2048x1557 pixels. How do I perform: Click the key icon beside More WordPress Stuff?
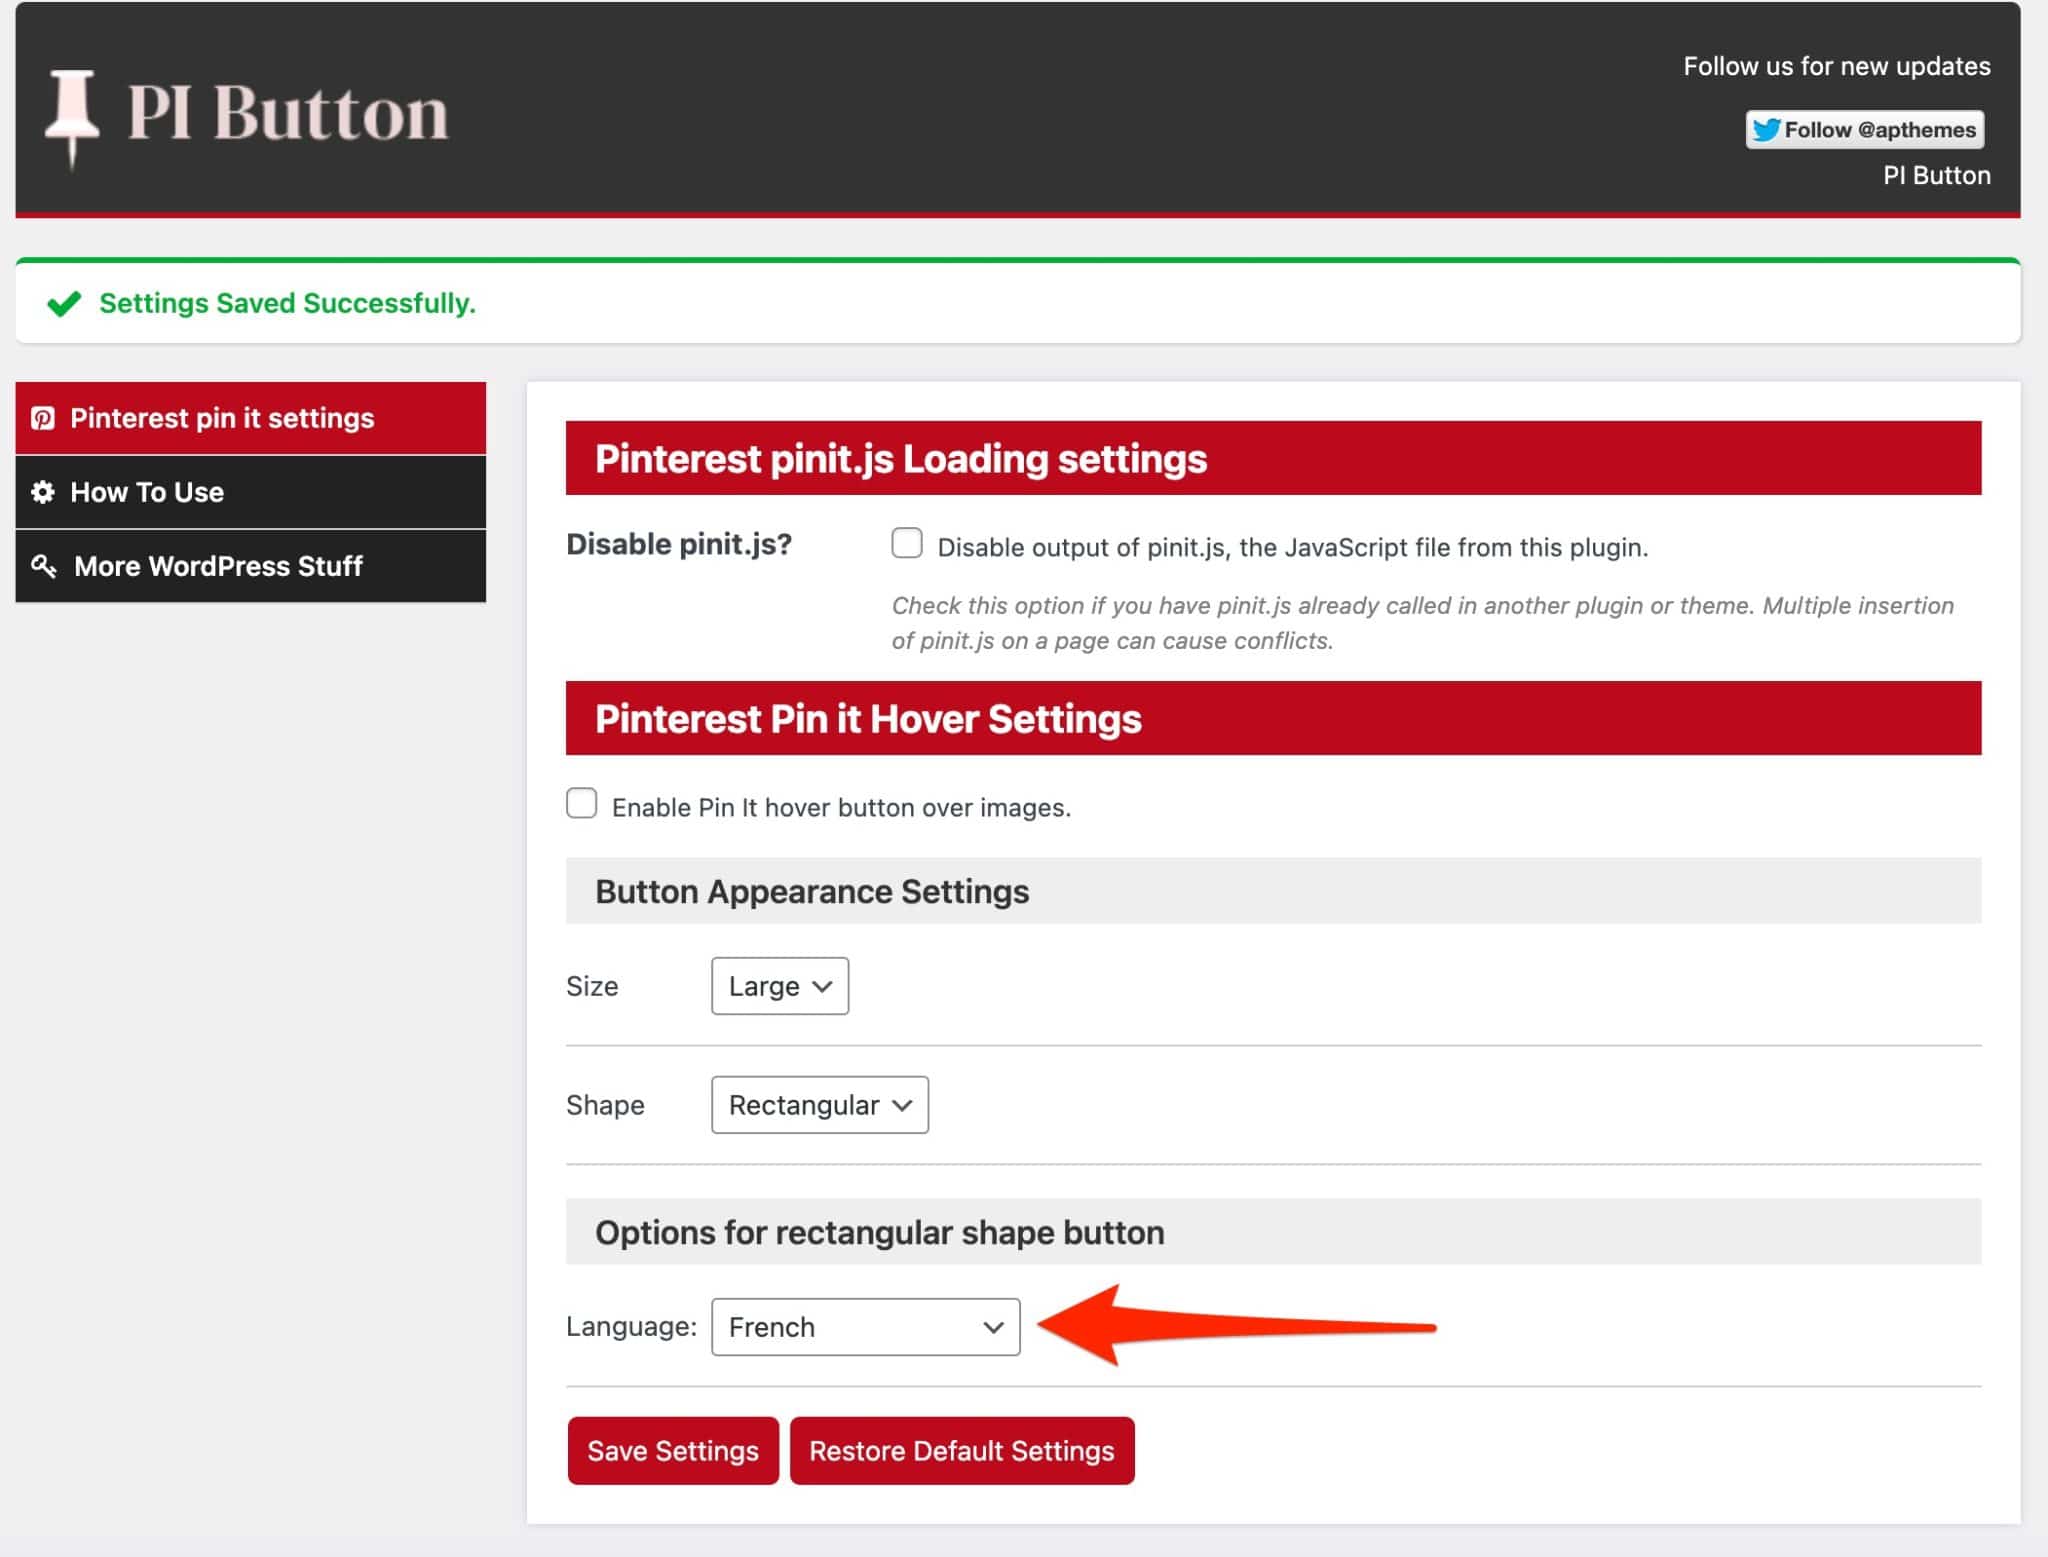[44, 566]
